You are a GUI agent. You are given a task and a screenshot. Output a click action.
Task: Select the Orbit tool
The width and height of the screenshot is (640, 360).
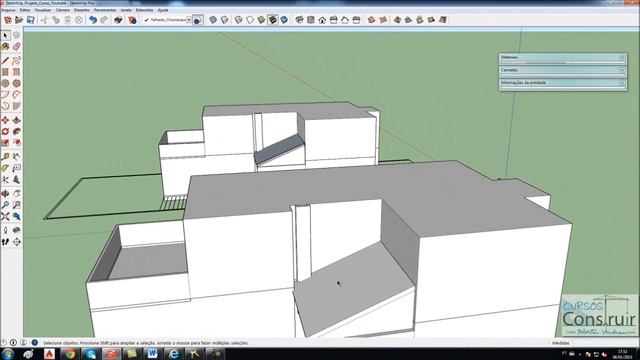point(5,193)
